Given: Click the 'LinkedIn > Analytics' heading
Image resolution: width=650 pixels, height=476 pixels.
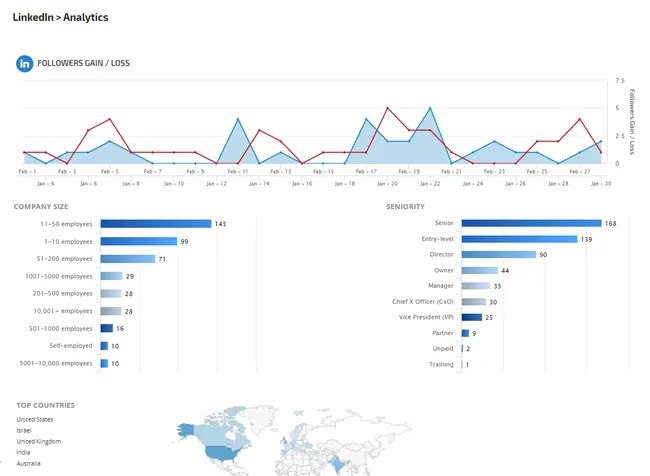Looking at the screenshot, I should [61, 17].
